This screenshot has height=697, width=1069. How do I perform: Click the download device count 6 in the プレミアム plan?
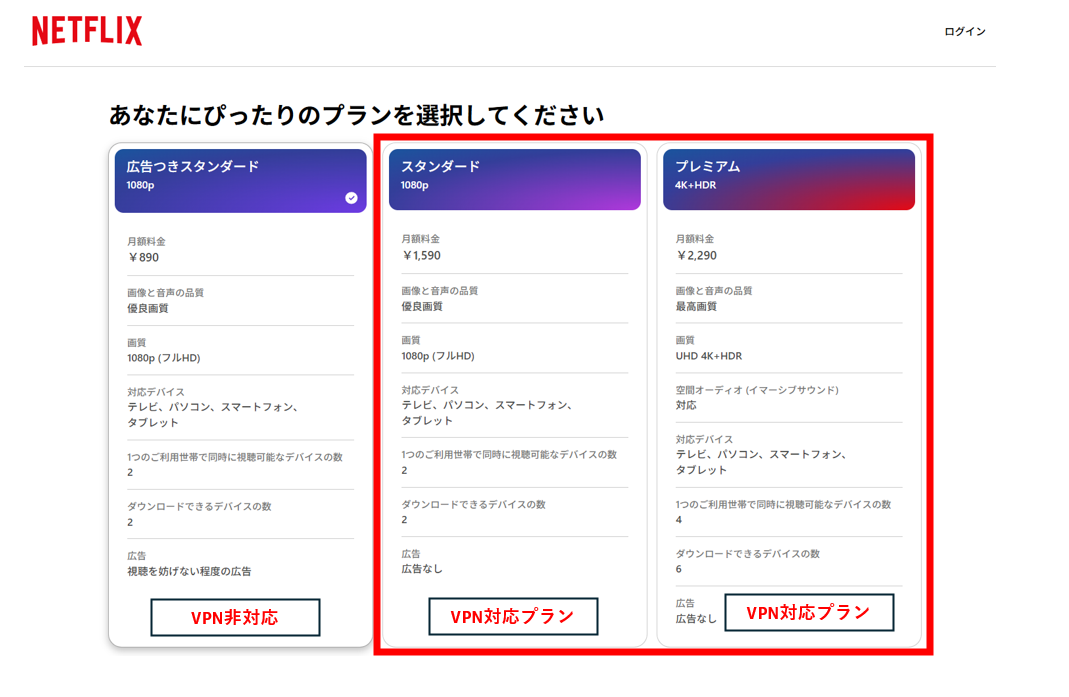pyautogui.click(x=679, y=569)
